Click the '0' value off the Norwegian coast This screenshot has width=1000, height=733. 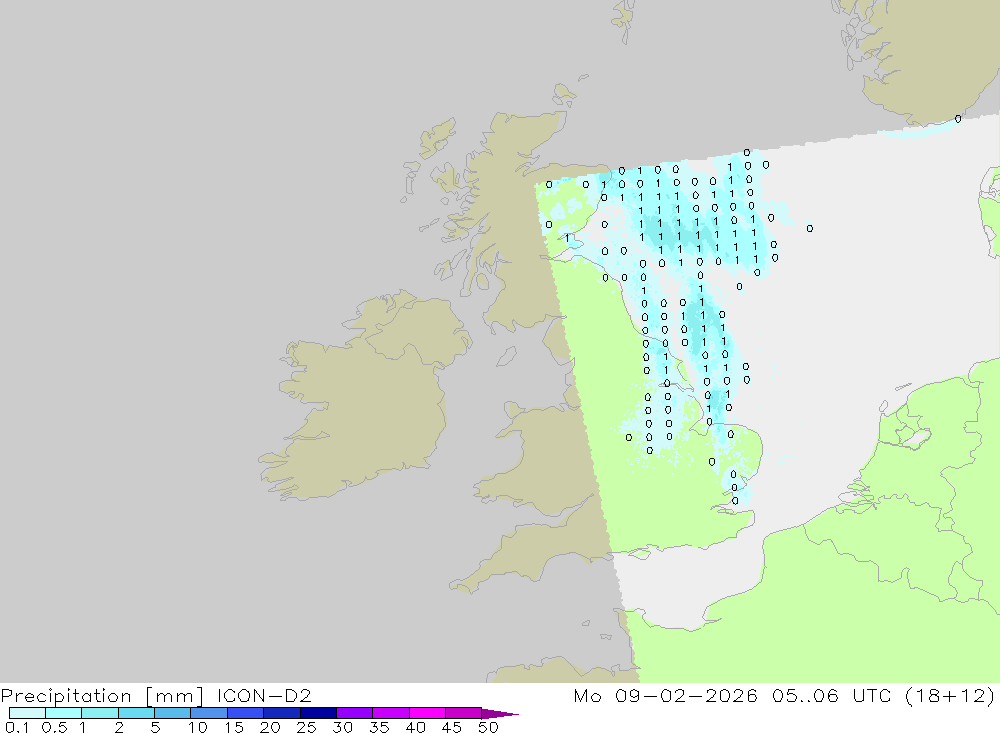click(x=958, y=119)
